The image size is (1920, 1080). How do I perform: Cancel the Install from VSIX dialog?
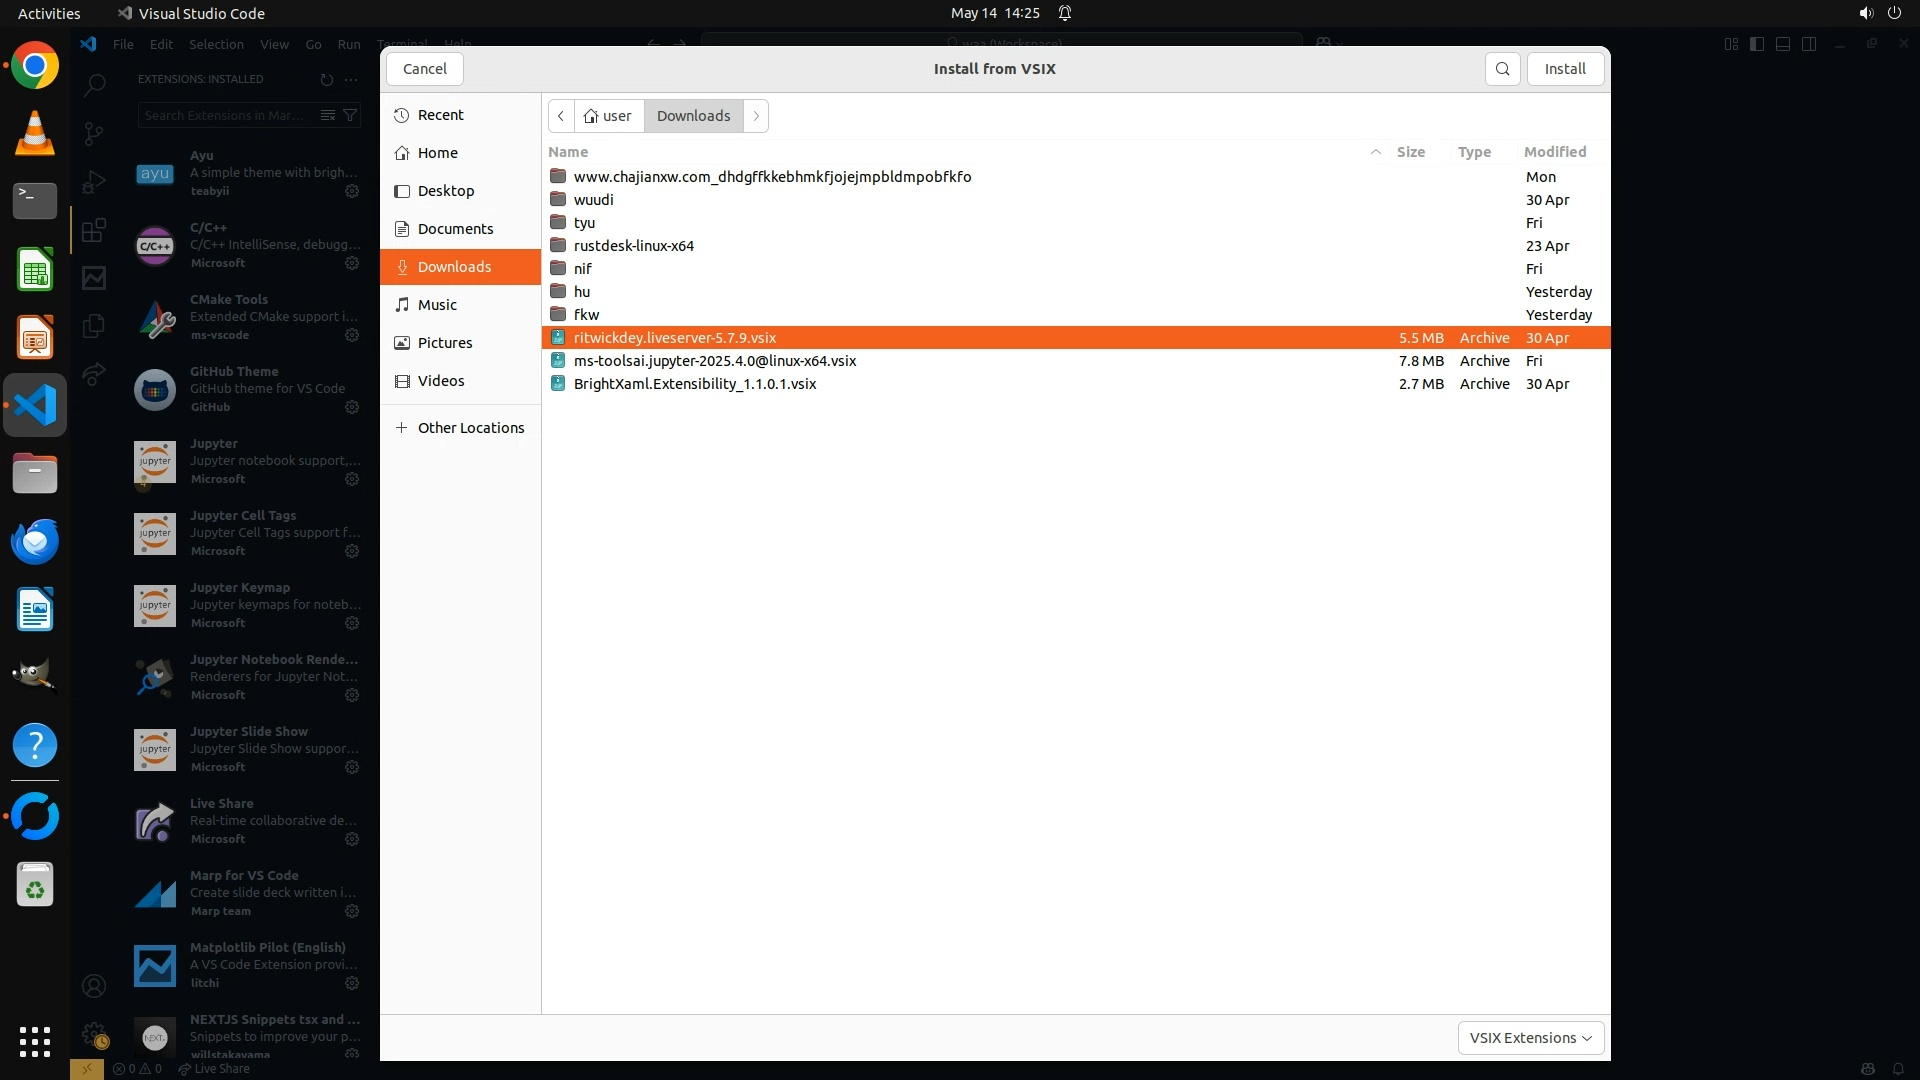point(424,69)
